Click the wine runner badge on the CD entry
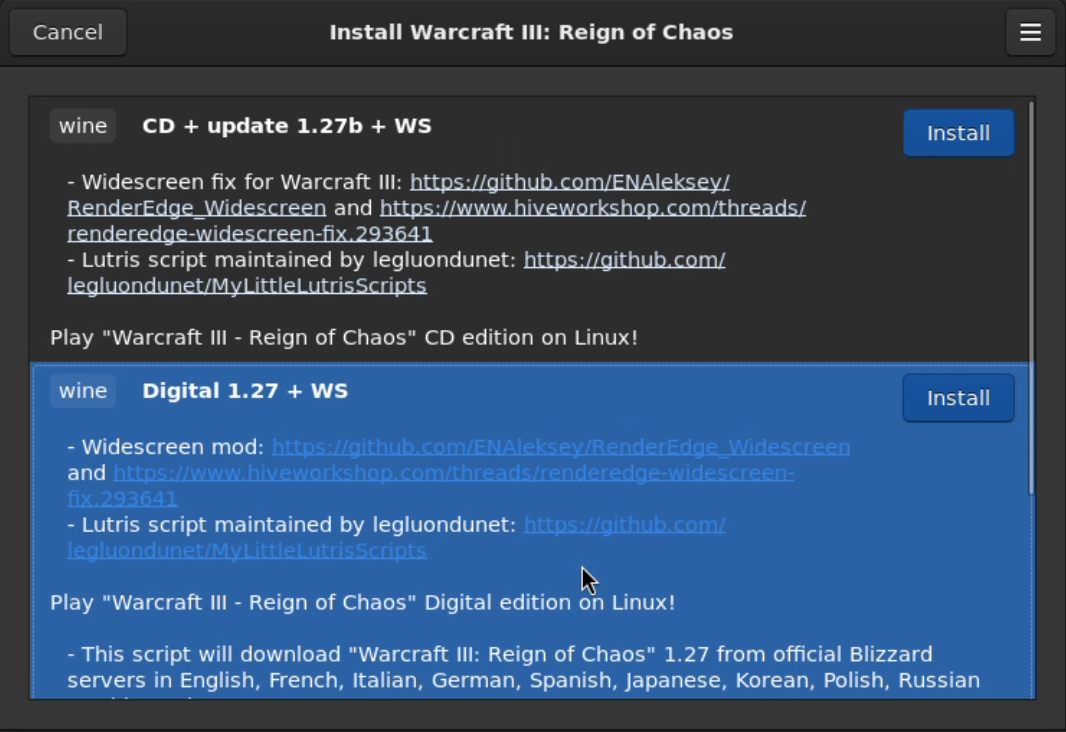 pyautogui.click(x=83, y=126)
